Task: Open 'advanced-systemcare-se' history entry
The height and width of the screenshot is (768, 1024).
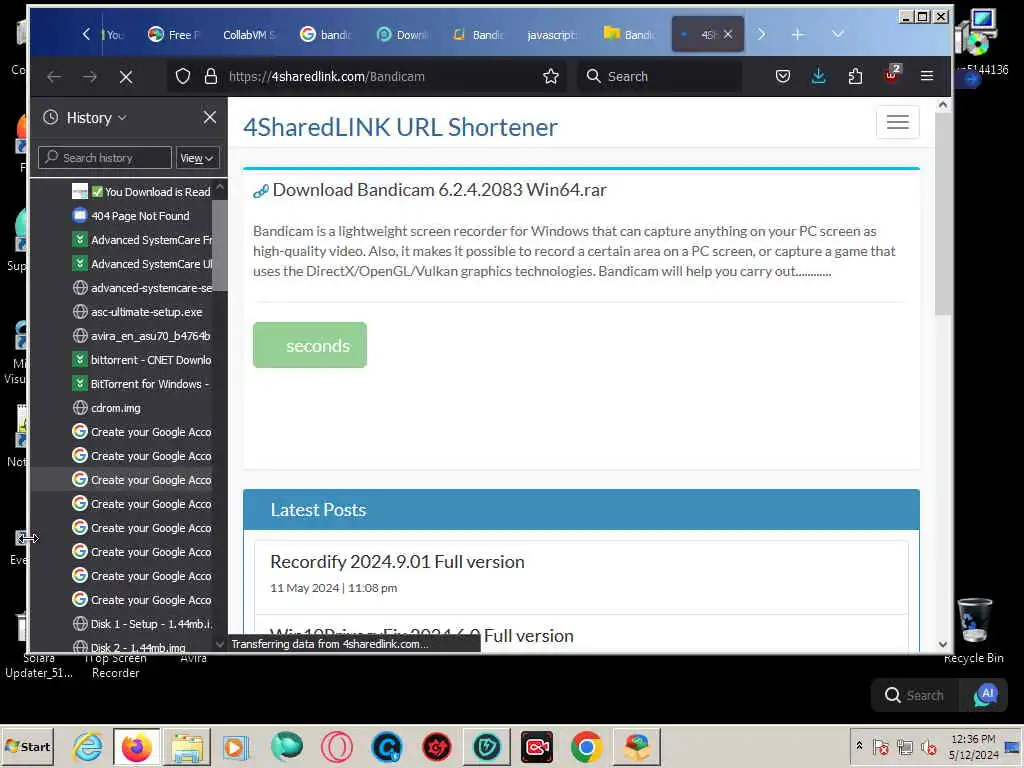Action: [x=140, y=288]
